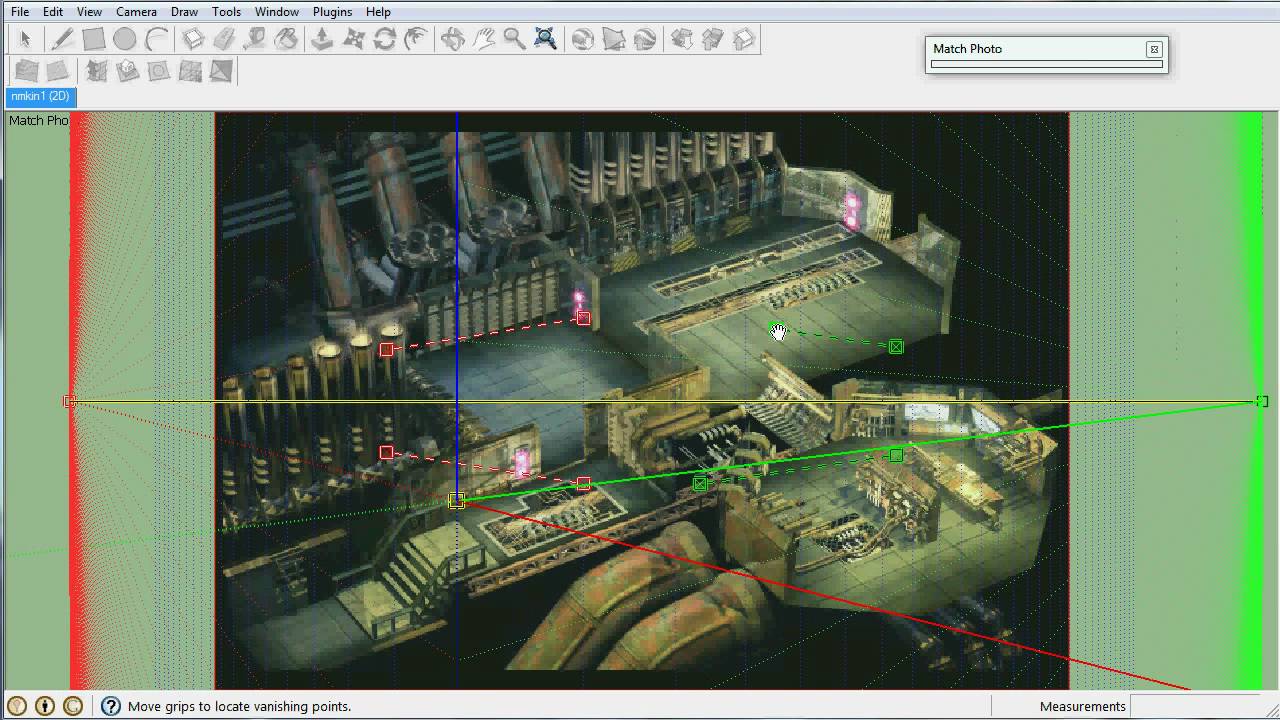Choose the Zoom magnifier tool
Screen dimensions: 1280x720
(x=514, y=39)
